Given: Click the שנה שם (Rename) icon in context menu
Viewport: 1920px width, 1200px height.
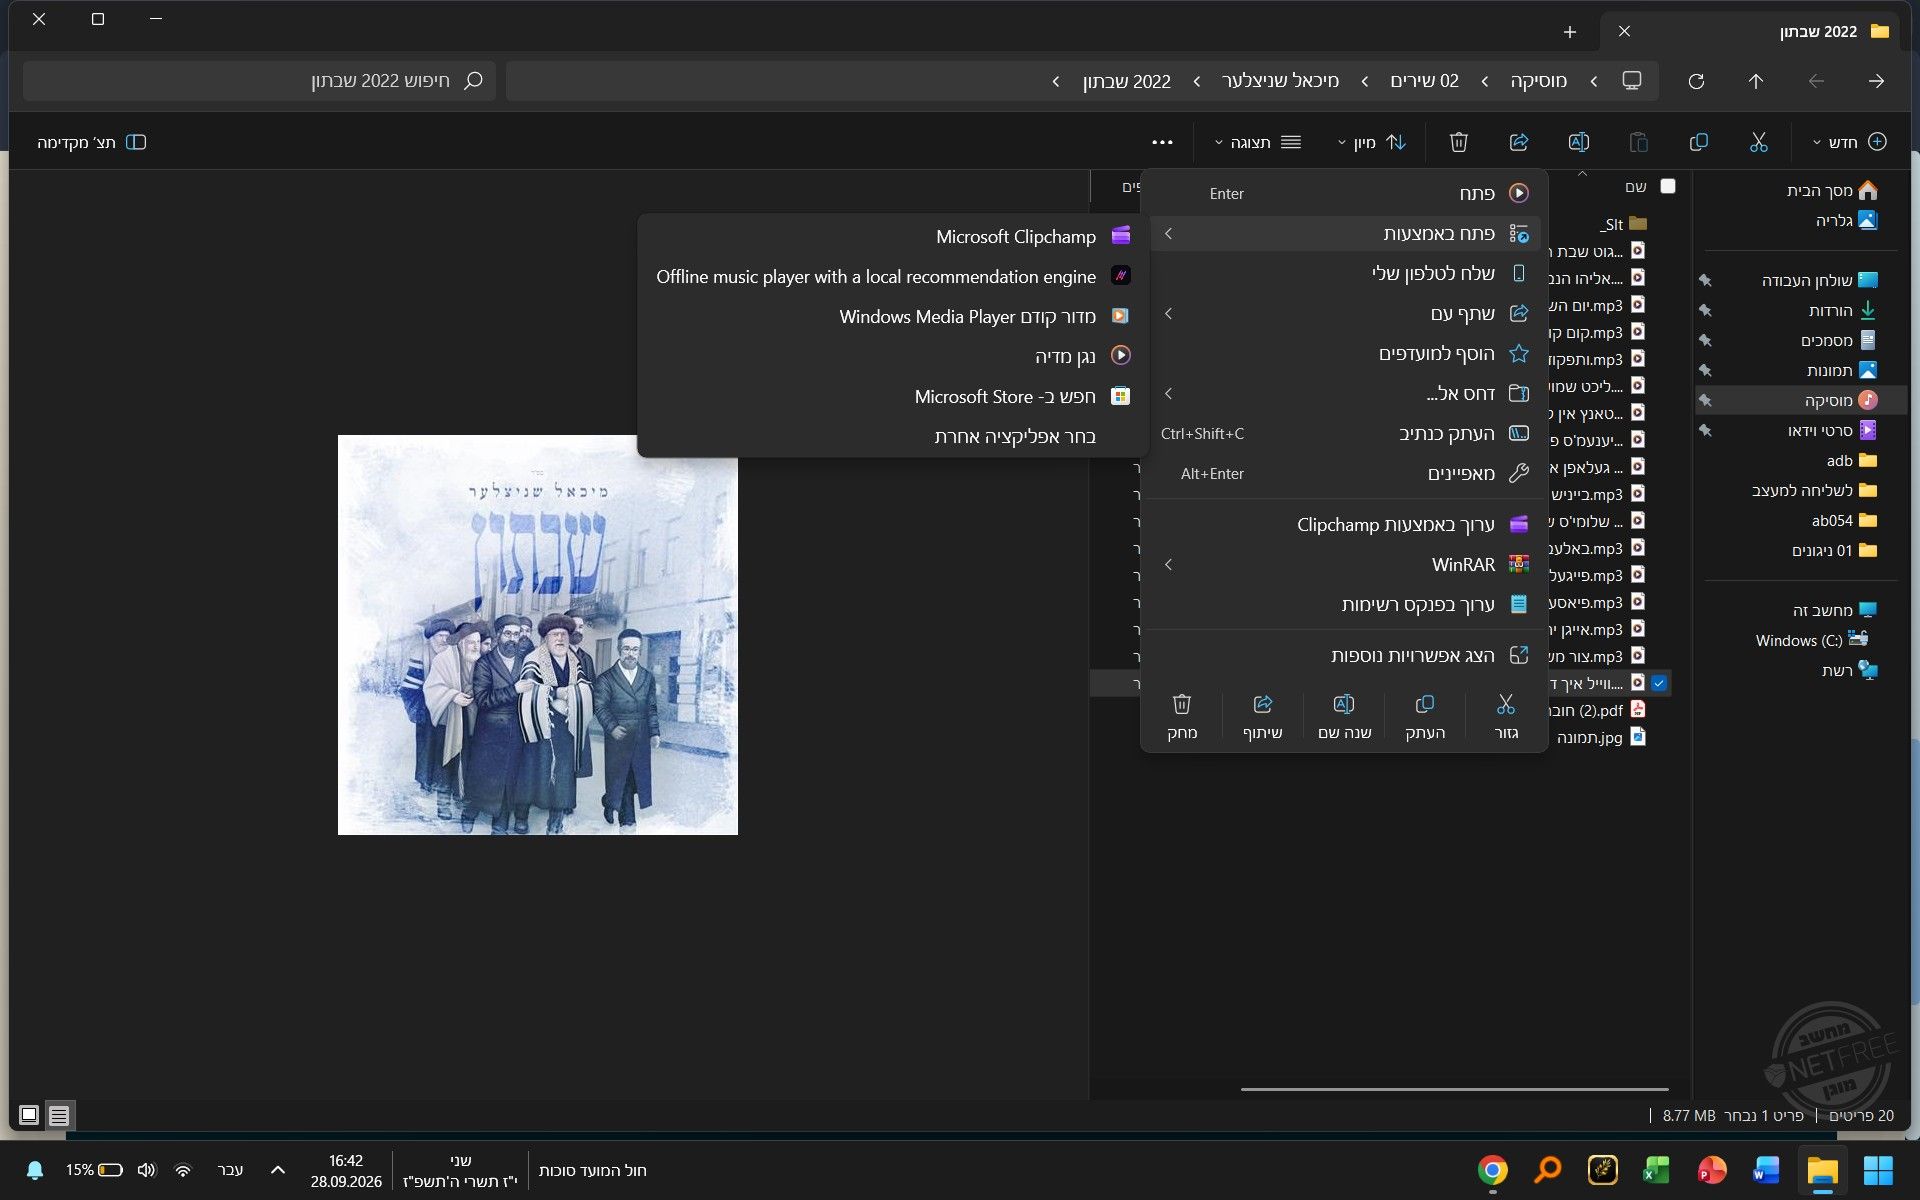Looking at the screenshot, I should pyautogui.click(x=1344, y=704).
